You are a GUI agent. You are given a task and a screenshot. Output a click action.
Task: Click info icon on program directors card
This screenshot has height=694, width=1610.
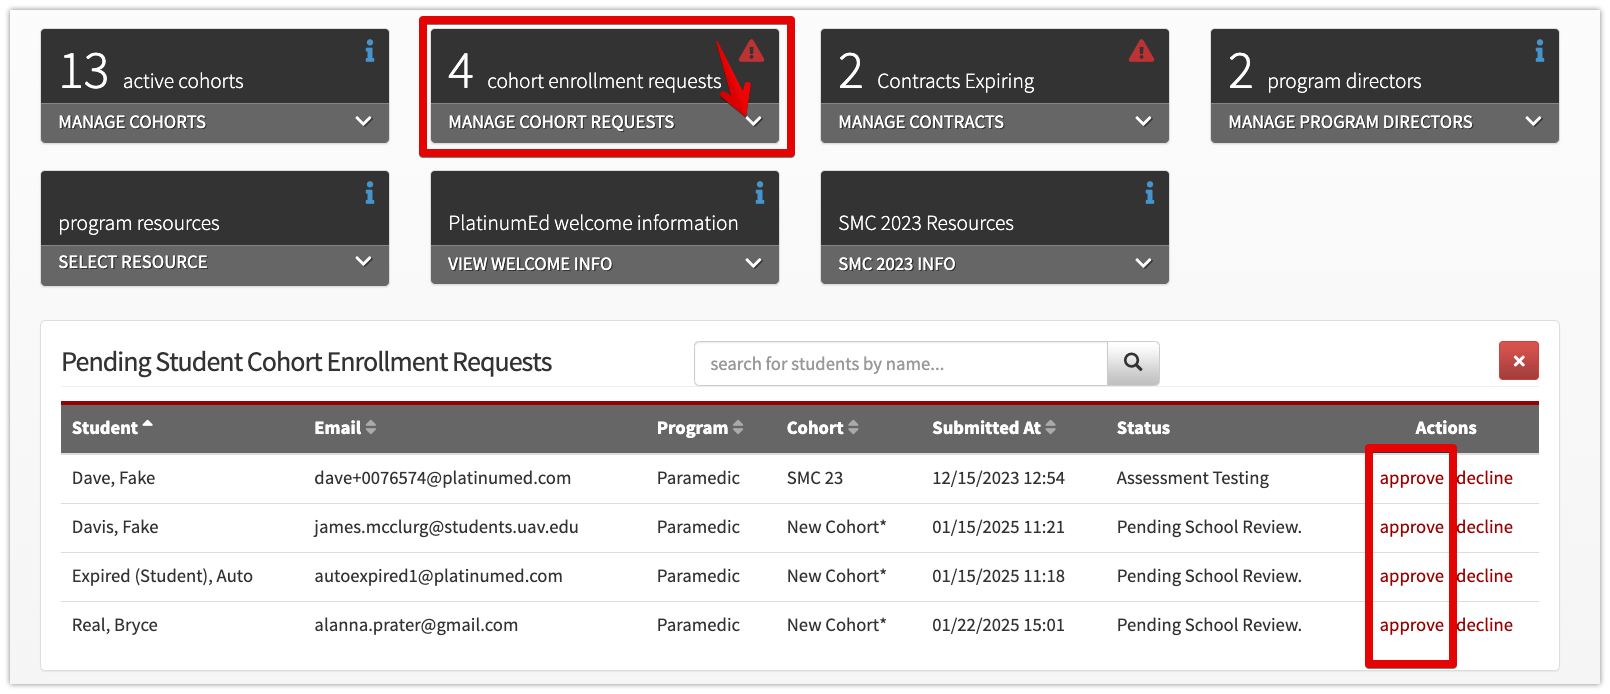tap(1540, 51)
